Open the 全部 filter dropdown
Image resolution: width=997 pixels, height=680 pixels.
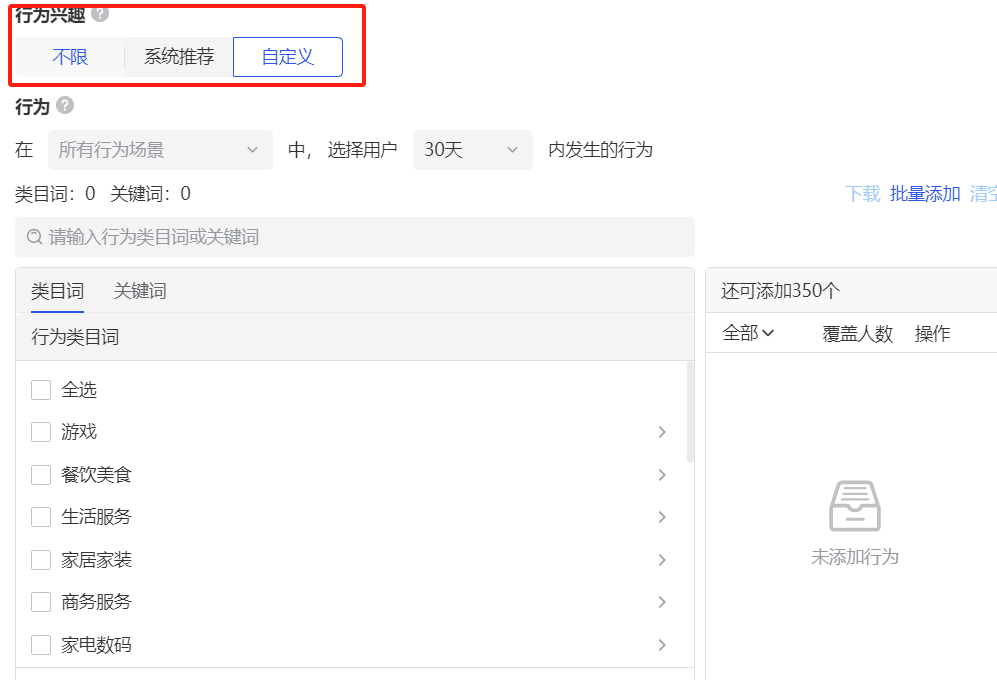tap(748, 333)
